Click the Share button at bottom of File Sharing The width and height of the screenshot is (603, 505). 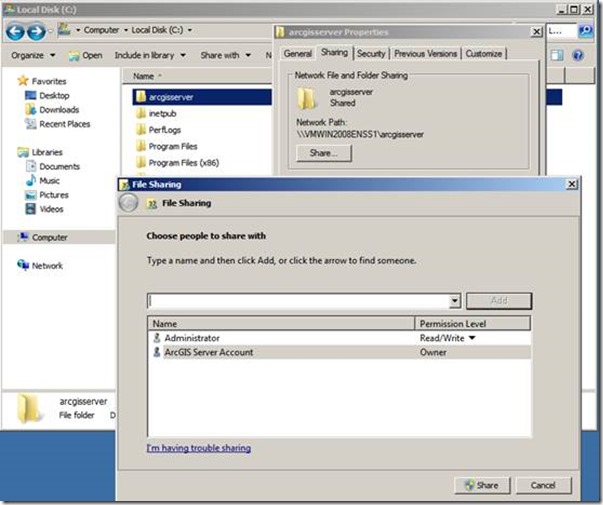pyautogui.click(x=482, y=485)
